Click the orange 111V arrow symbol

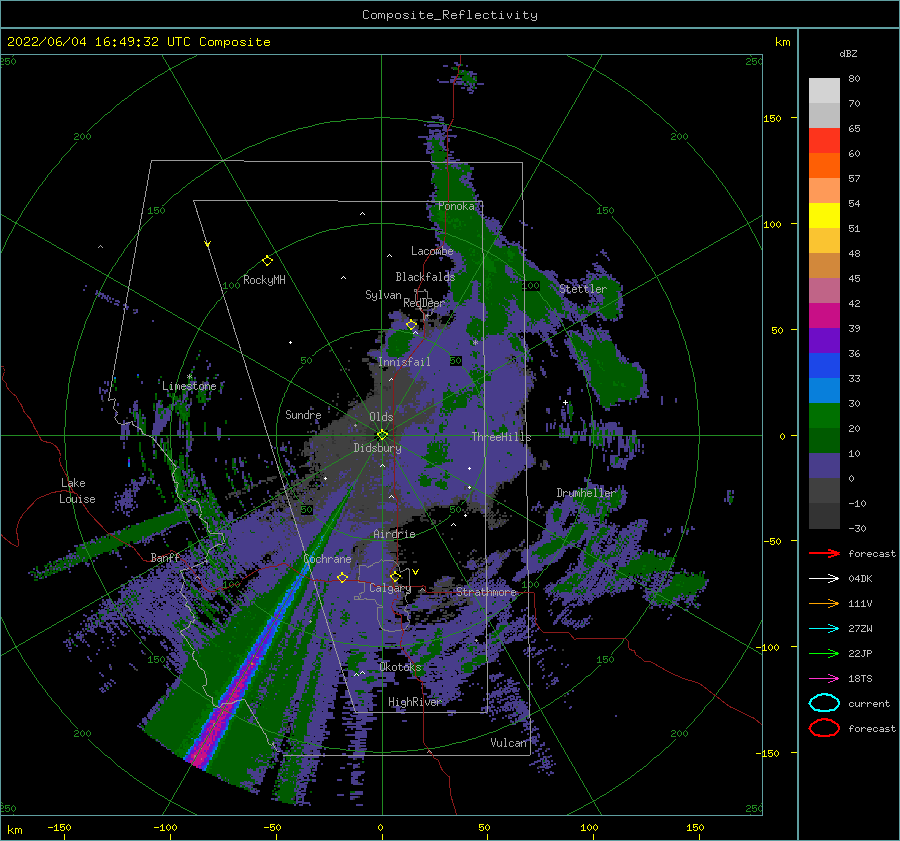824,603
